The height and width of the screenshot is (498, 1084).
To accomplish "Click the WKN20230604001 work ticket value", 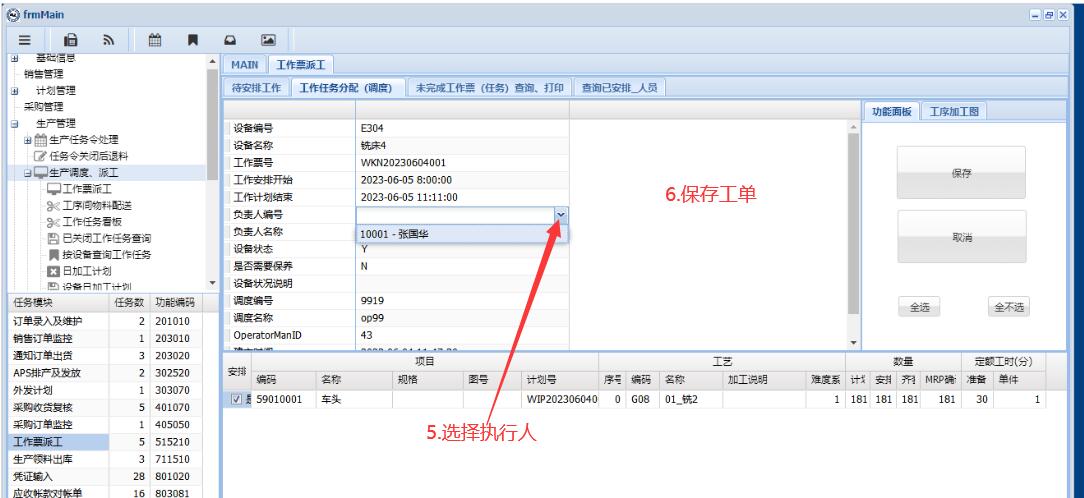I will pyautogui.click(x=403, y=163).
